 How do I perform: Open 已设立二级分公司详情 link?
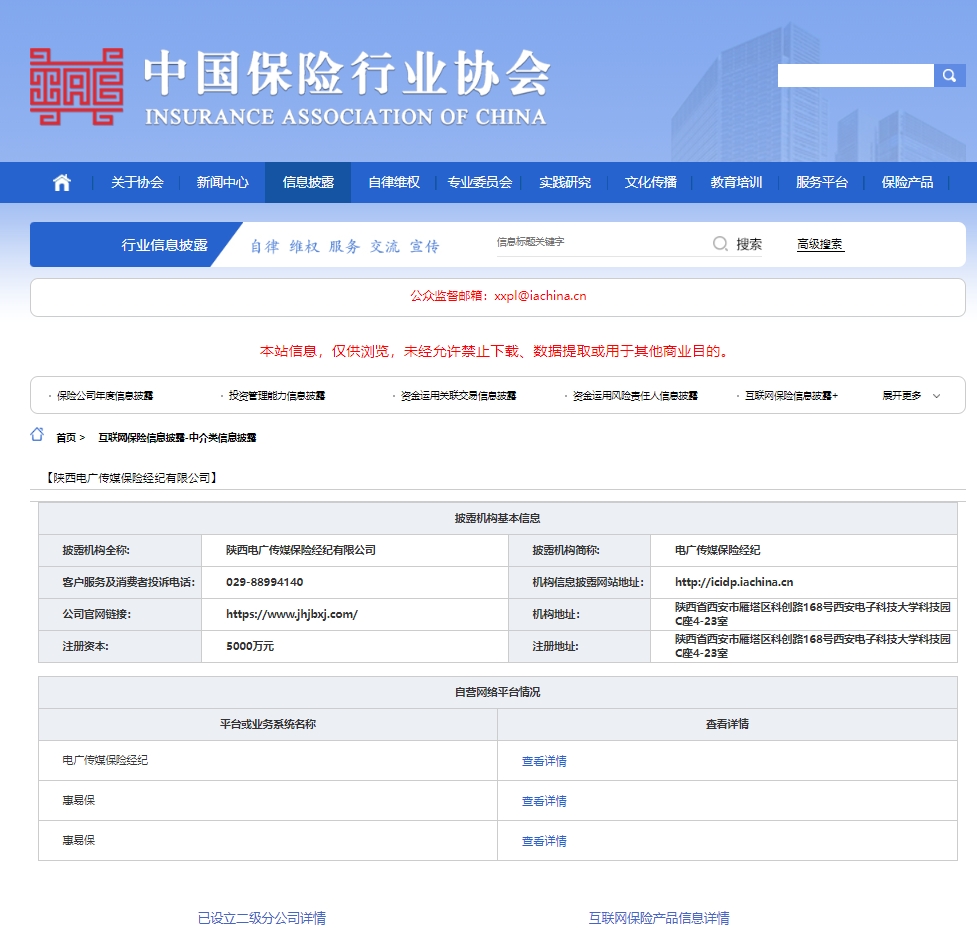click(262, 918)
